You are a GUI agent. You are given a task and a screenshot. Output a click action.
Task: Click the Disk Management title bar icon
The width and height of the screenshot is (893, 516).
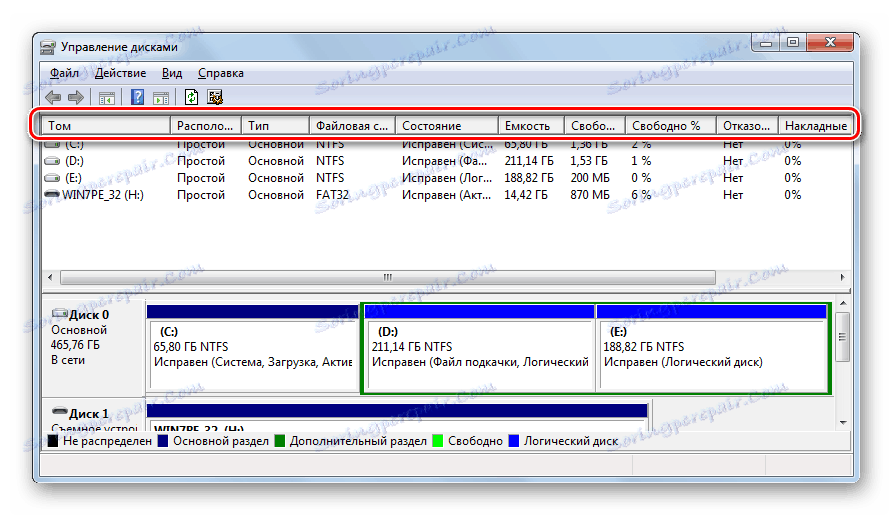48,47
